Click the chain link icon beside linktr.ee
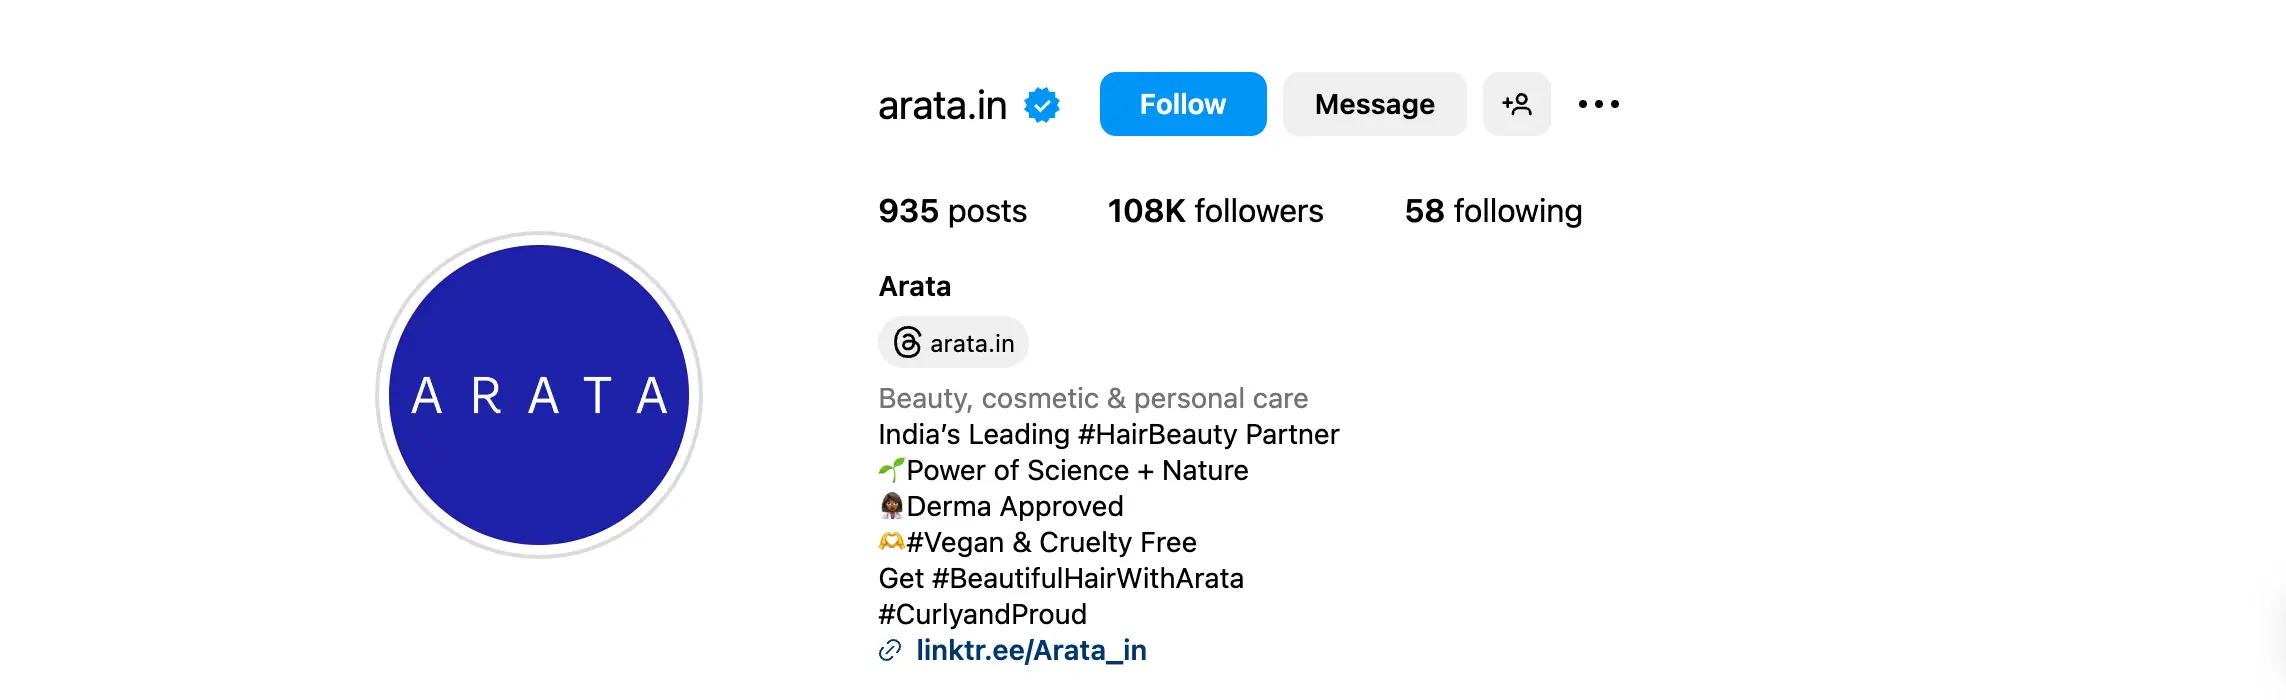 pos(890,651)
